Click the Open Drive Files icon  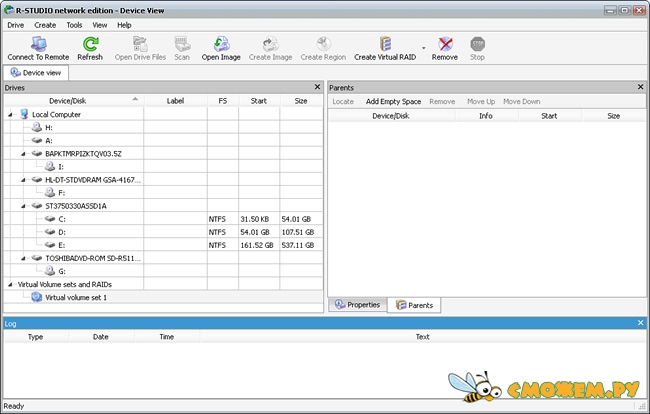click(x=140, y=44)
